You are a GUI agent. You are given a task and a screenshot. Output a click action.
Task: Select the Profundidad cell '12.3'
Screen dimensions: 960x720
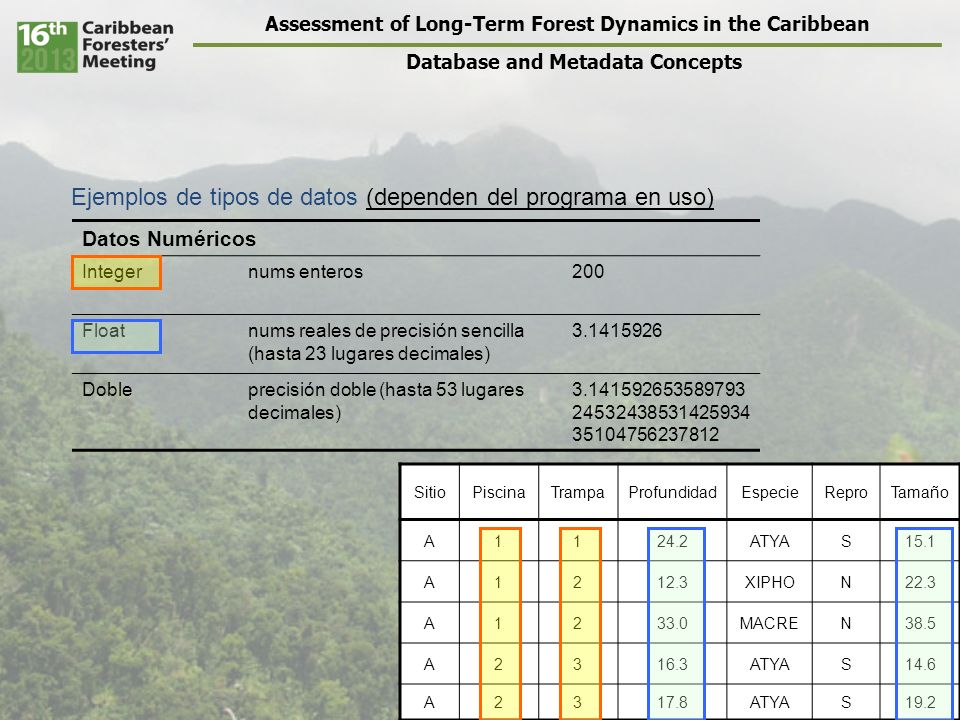pos(672,582)
